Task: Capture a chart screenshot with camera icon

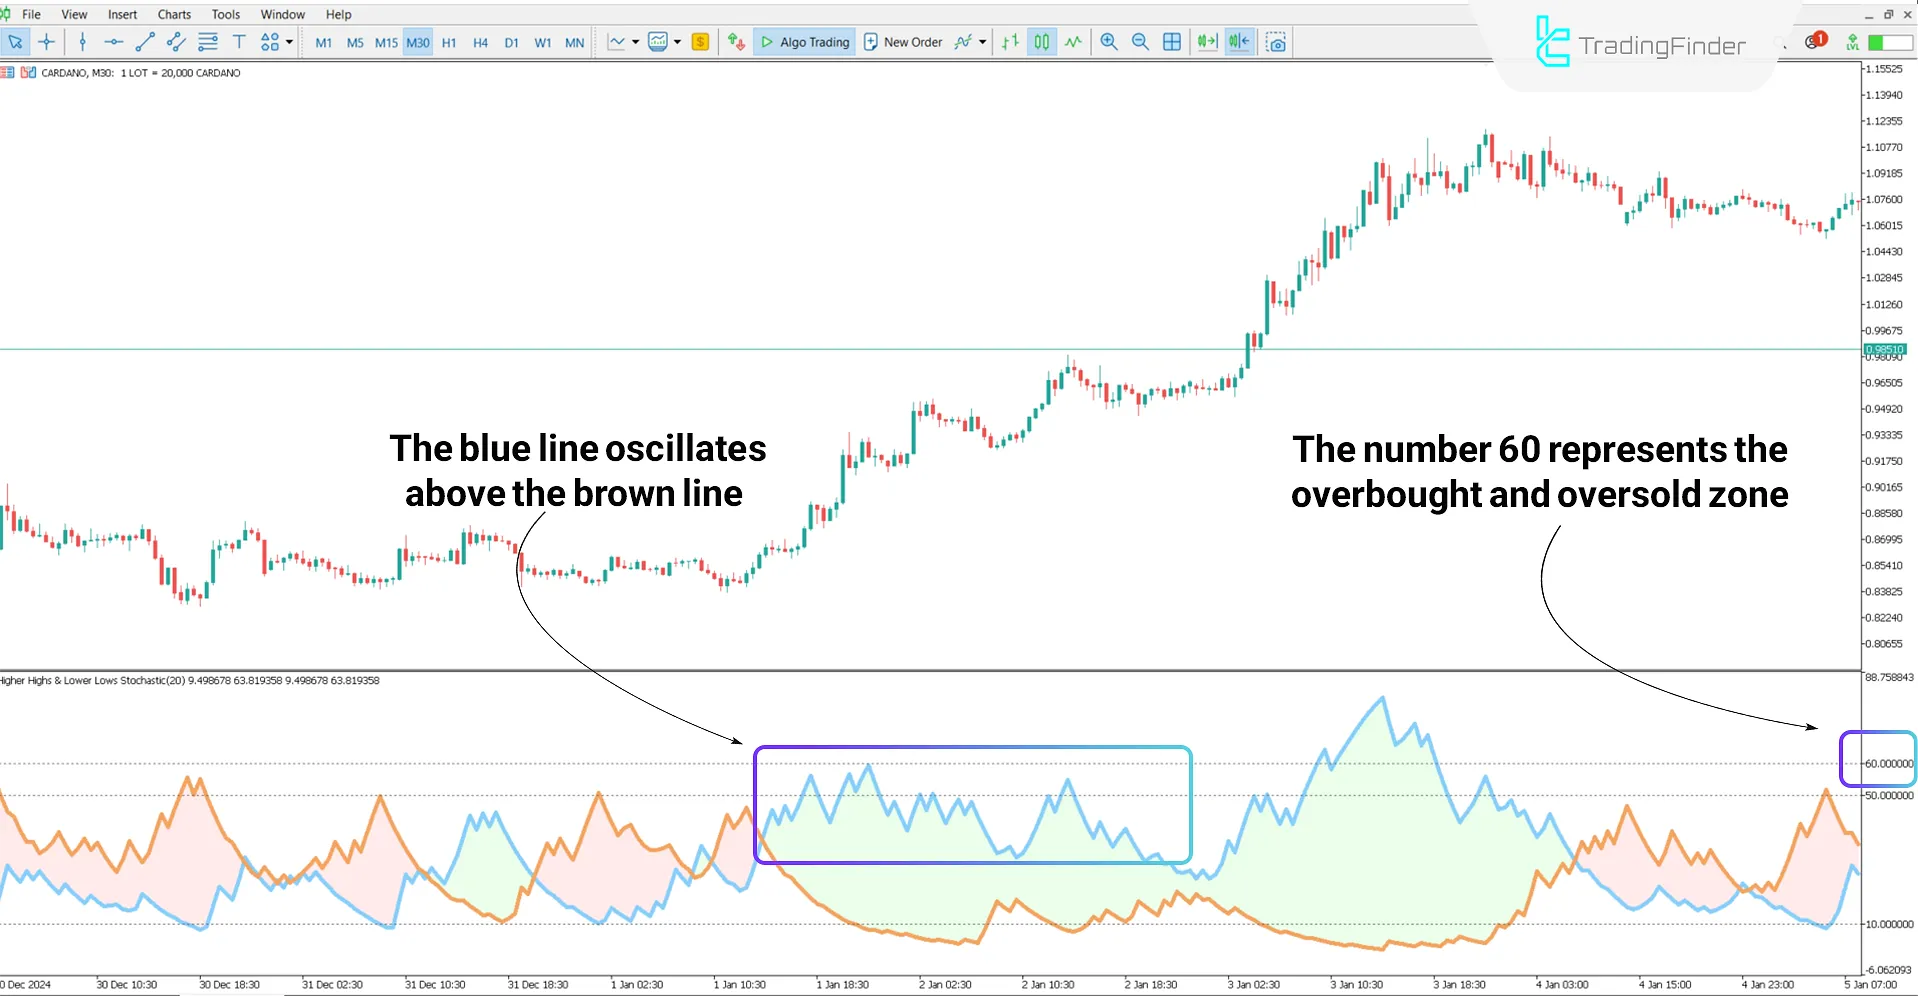Action: [x=1276, y=42]
